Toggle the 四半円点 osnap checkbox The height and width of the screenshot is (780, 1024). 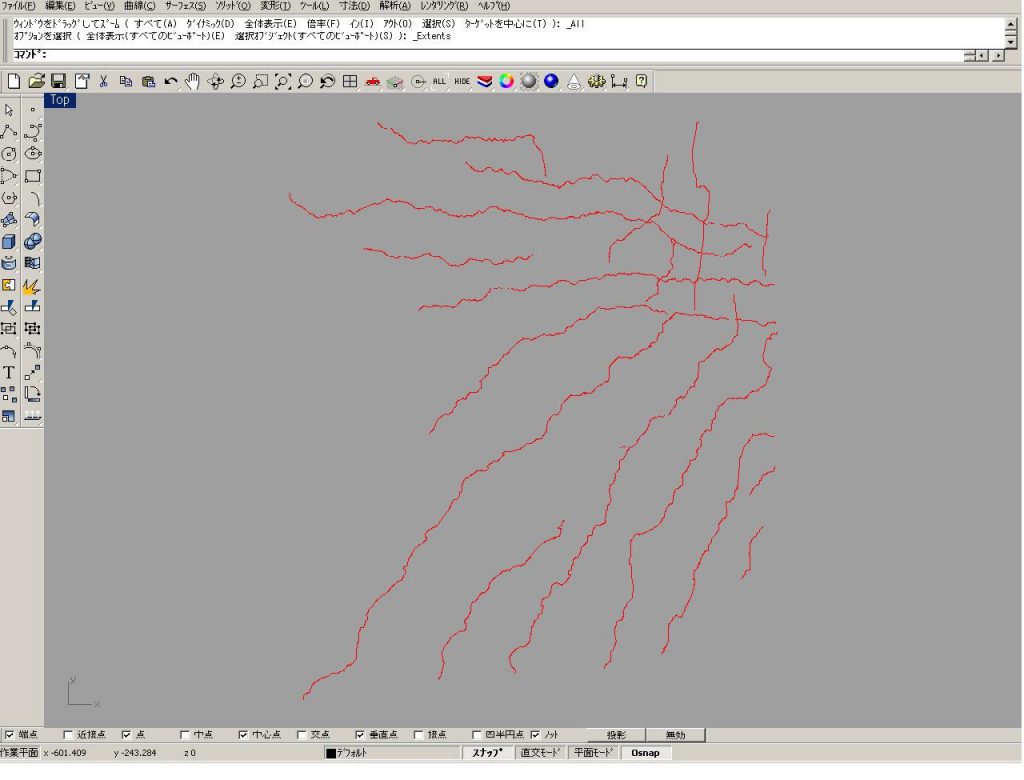tap(477, 735)
